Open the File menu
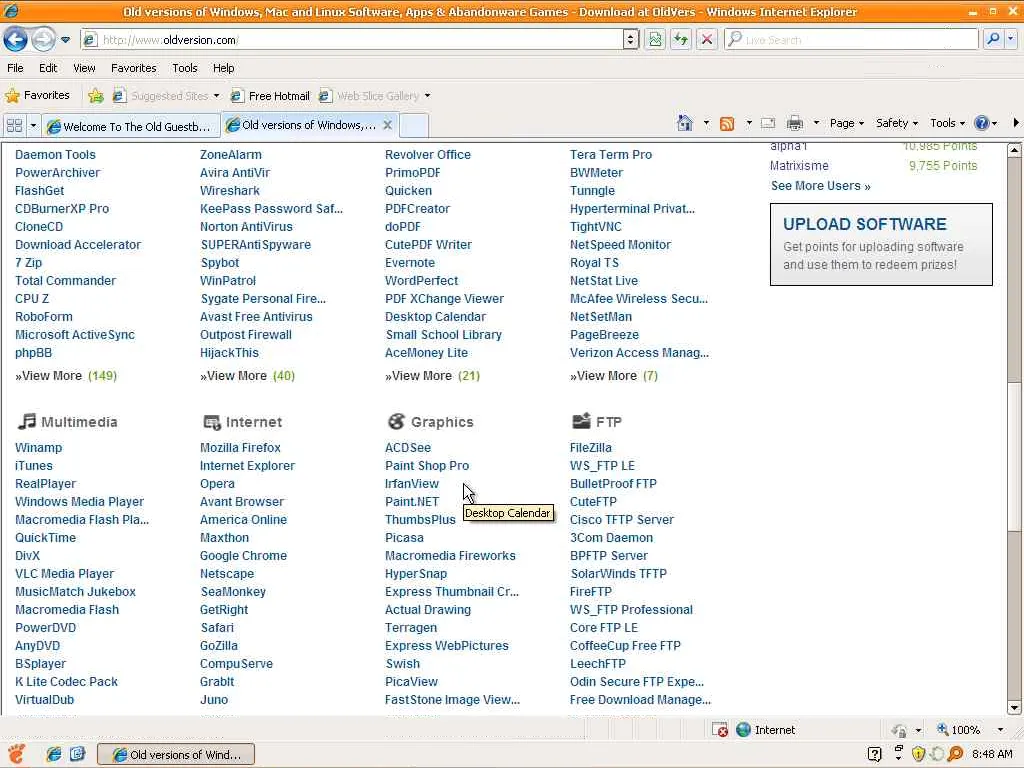 (15, 68)
